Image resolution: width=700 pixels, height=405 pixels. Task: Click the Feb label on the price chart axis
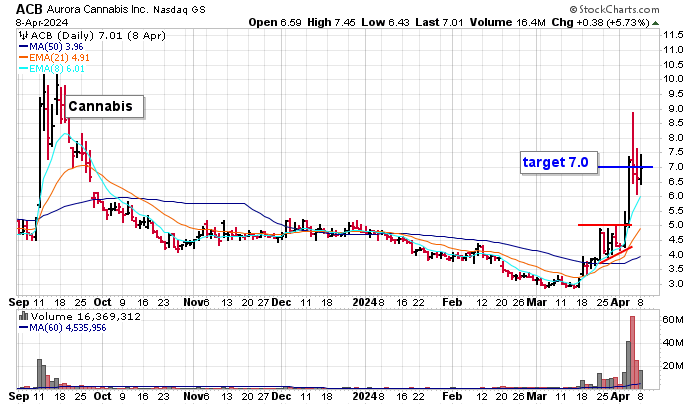tap(452, 302)
